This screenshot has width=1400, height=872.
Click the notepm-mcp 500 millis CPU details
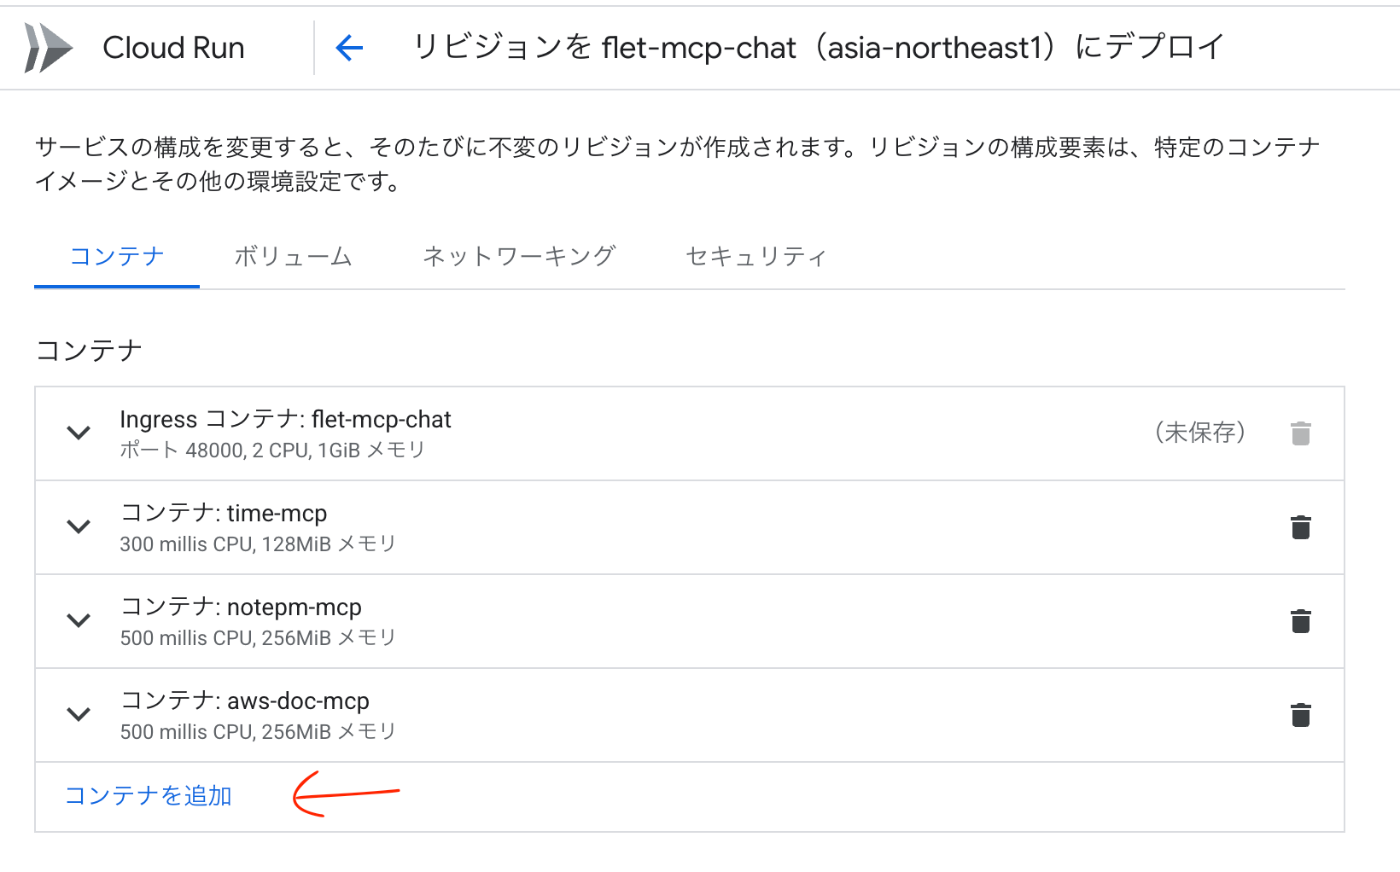point(258,639)
